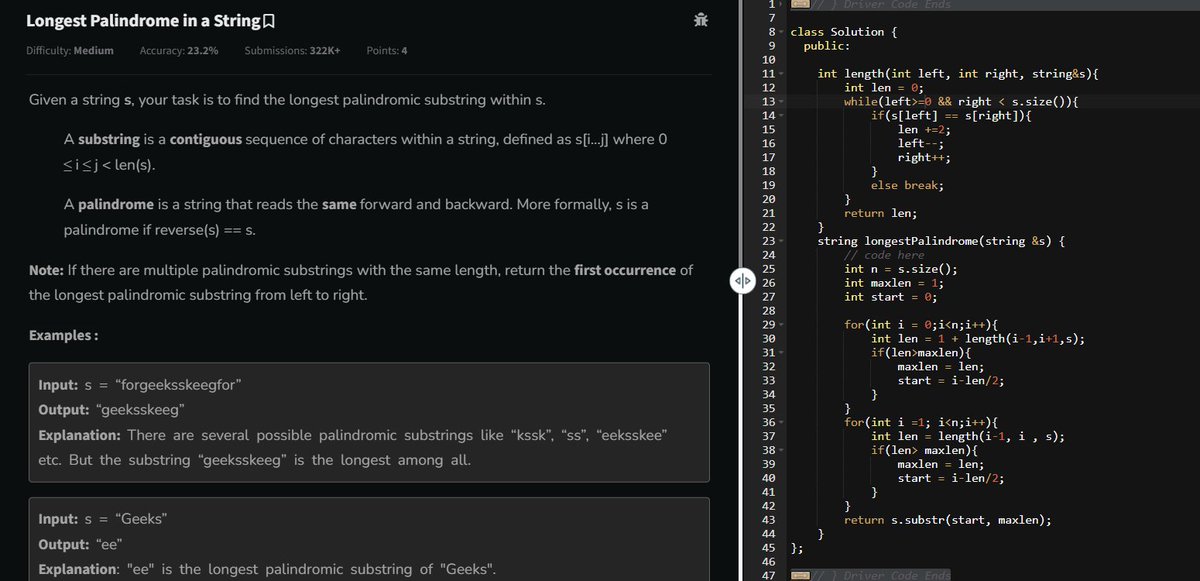Collapse the if block at line 31
Image resolution: width=1200 pixels, height=581 pixels.
(783, 353)
